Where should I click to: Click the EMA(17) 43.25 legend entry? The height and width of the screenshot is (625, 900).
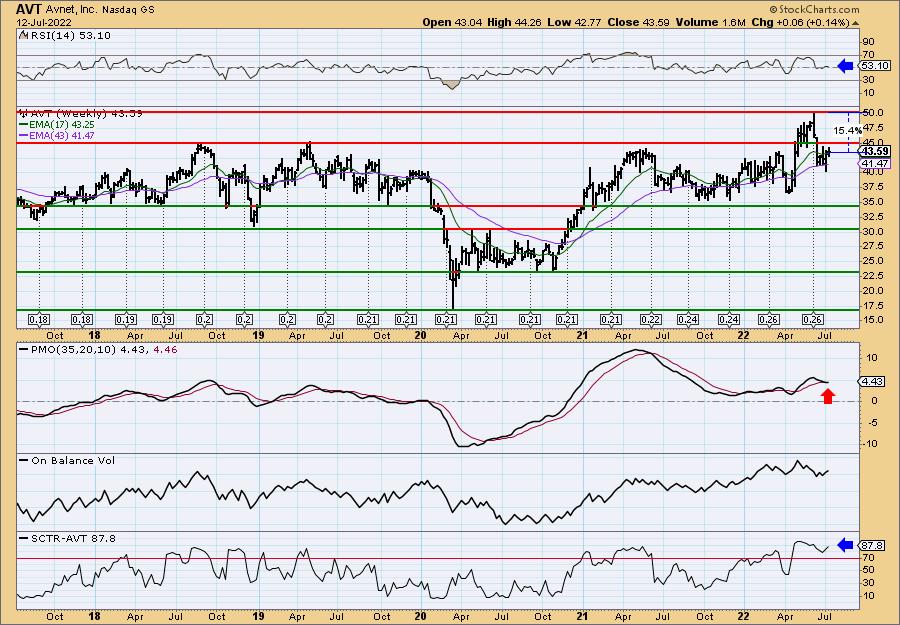[62, 125]
